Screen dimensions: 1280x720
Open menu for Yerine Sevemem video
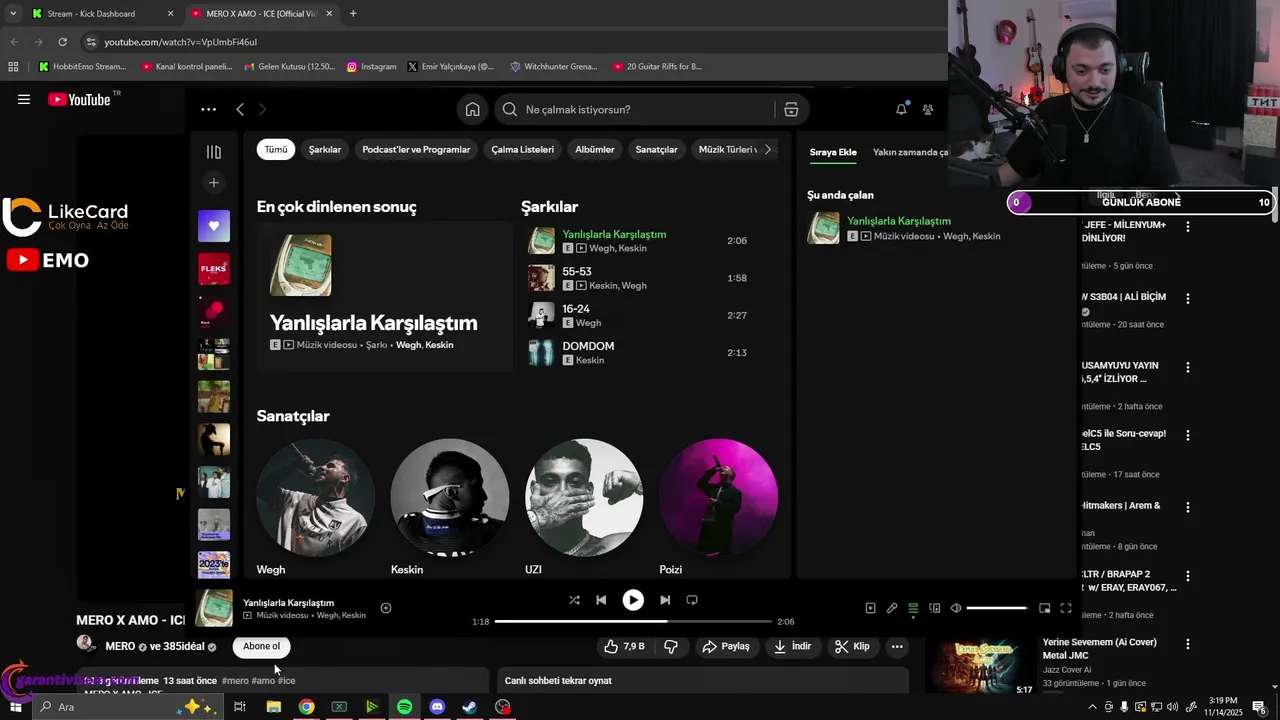[x=1188, y=644]
